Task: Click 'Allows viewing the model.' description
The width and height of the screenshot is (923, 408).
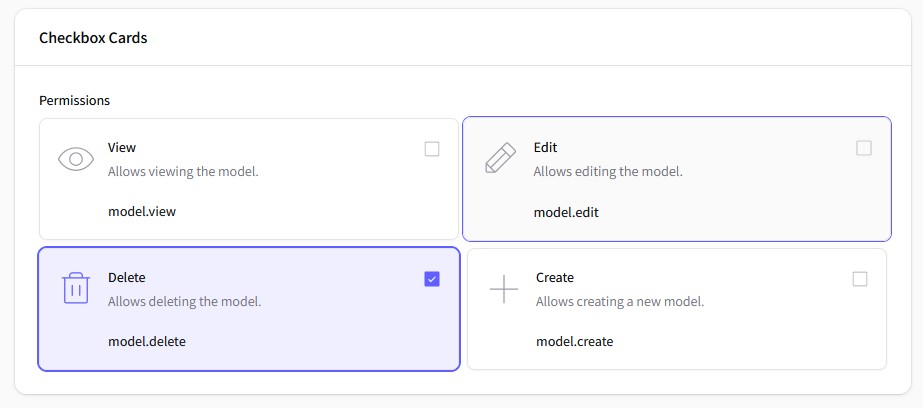Action: click(183, 173)
